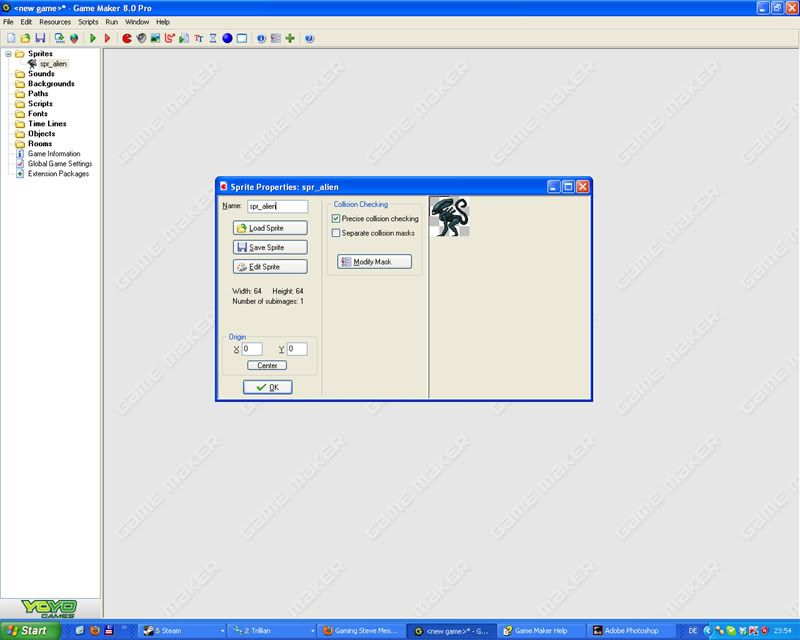Collapse the Sprites folder in tree

[x=8, y=54]
